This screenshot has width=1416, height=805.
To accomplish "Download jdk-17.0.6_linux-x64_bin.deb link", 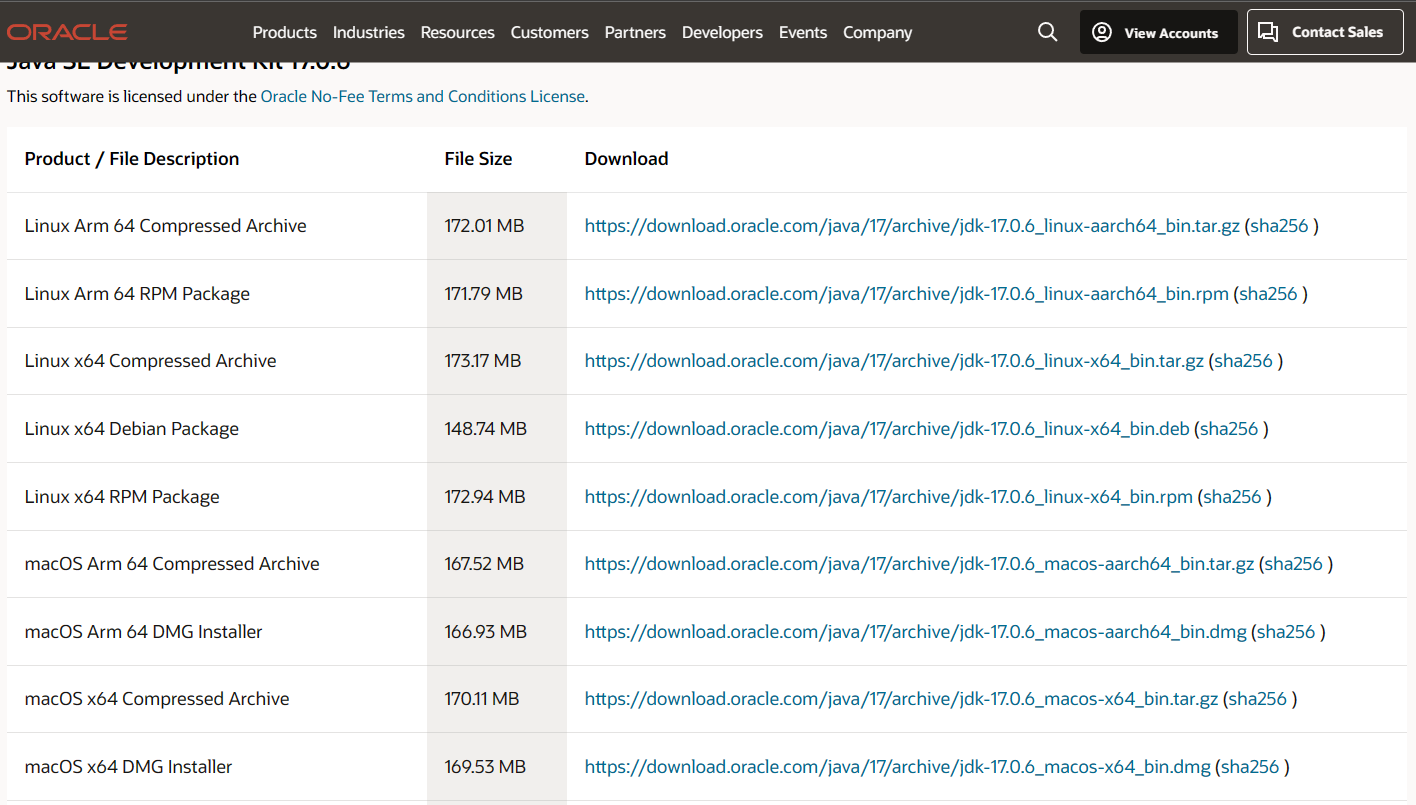I will [x=887, y=429].
